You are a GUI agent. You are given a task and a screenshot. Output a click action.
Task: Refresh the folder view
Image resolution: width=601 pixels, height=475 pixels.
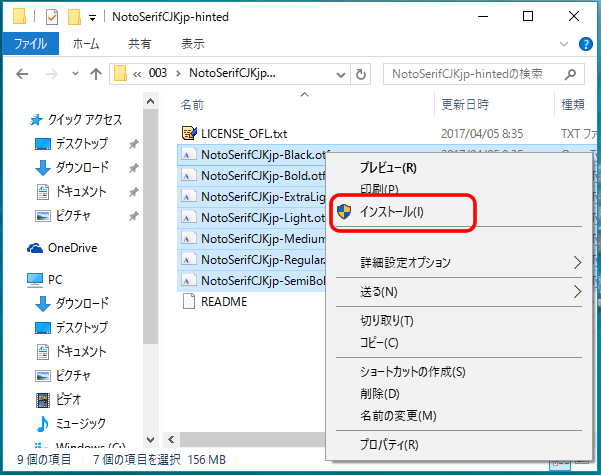click(361, 74)
